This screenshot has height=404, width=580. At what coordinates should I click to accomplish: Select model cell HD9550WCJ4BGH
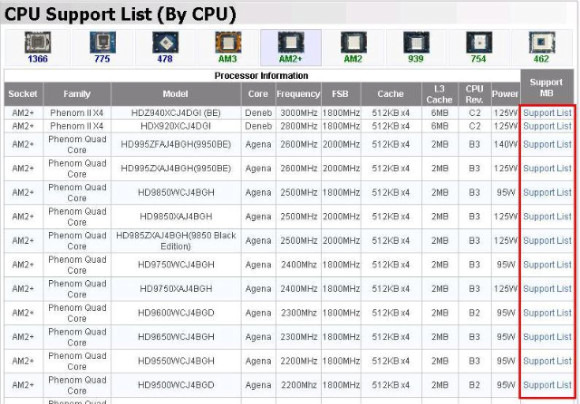pos(176,361)
